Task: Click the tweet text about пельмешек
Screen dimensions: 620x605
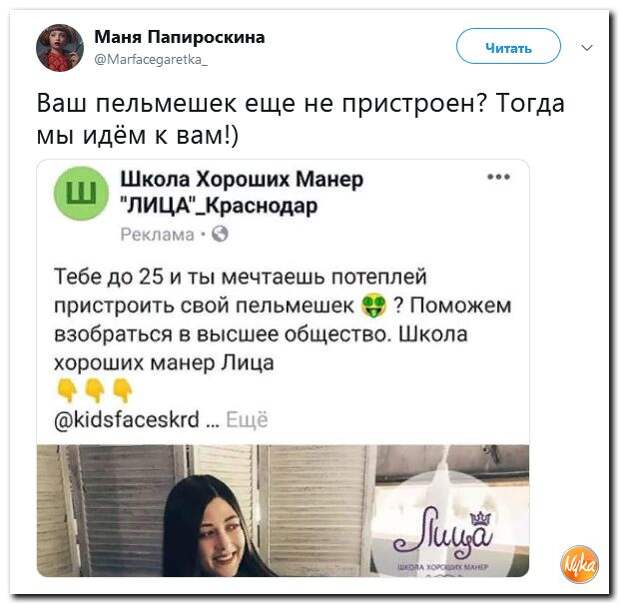Action: (301, 120)
